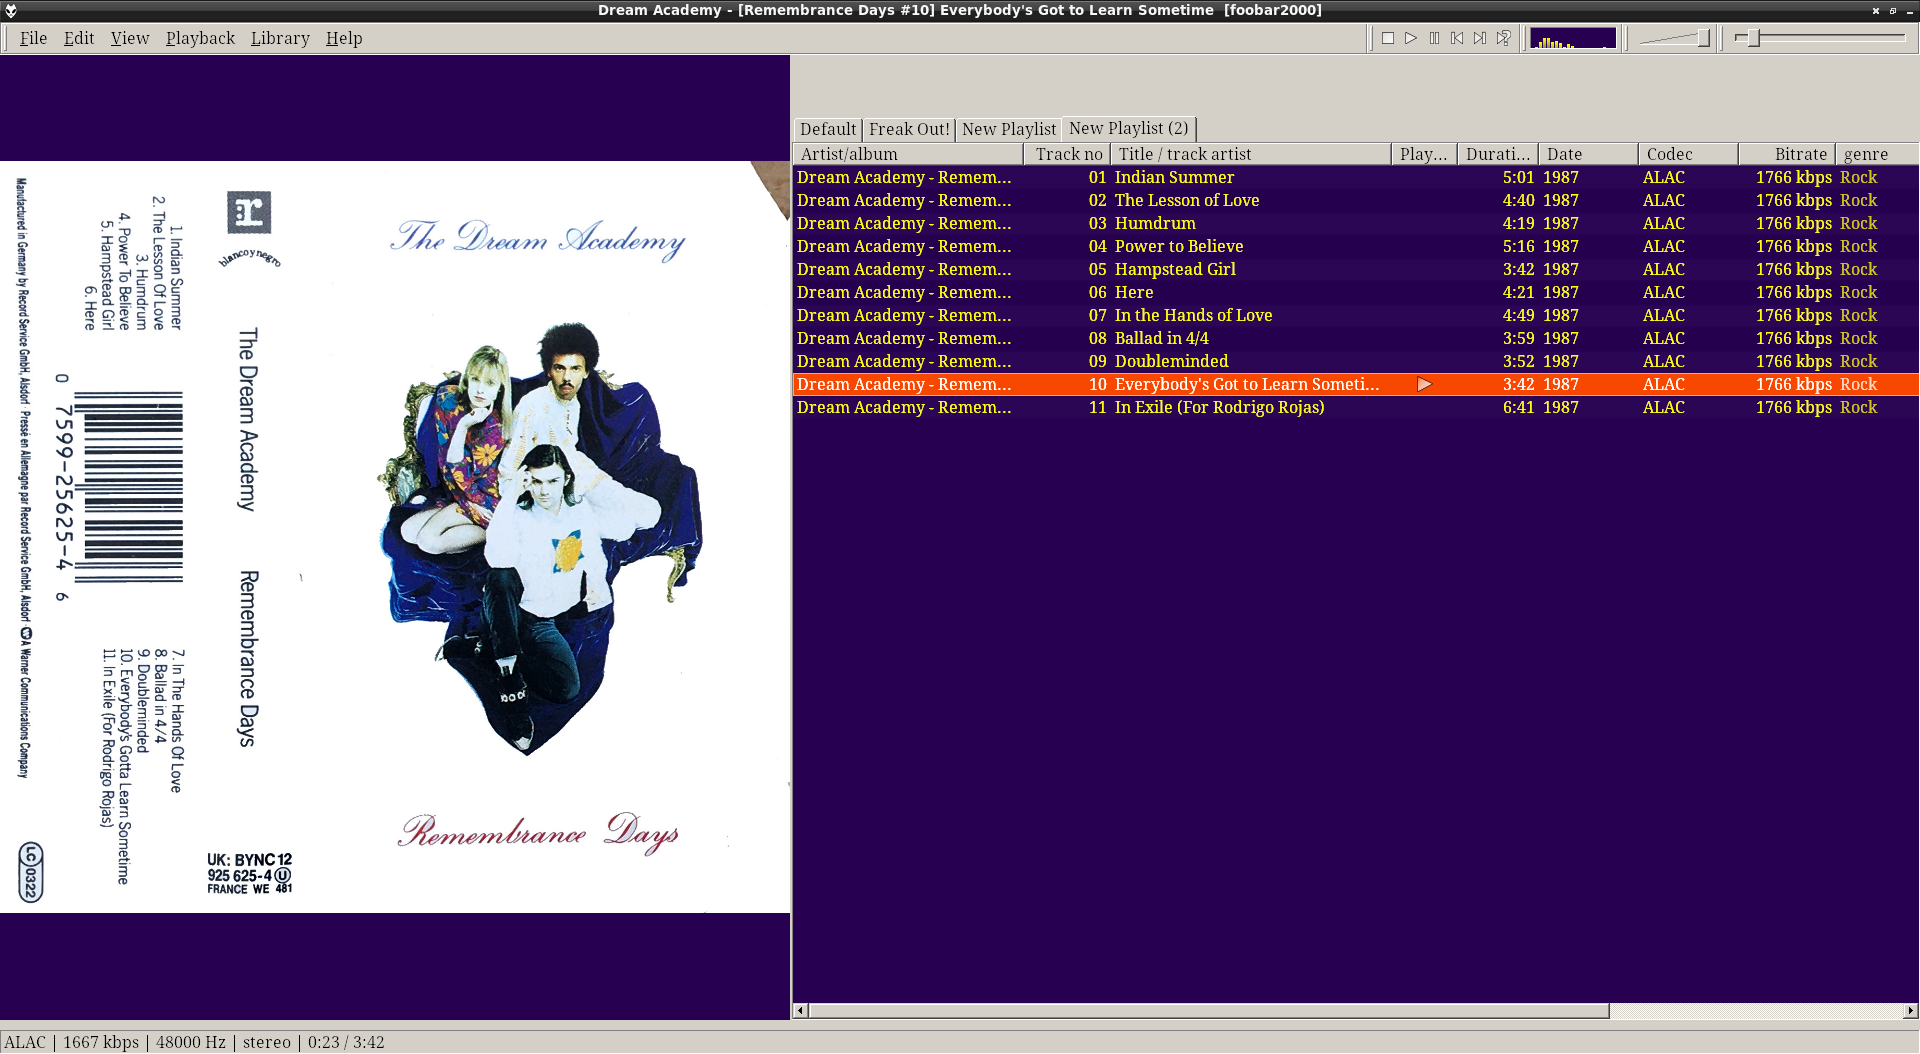Image resolution: width=1920 pixels, height=1054 pixels.
Task: Select track 04 Power to Believe
Action: coord(1356,246)
